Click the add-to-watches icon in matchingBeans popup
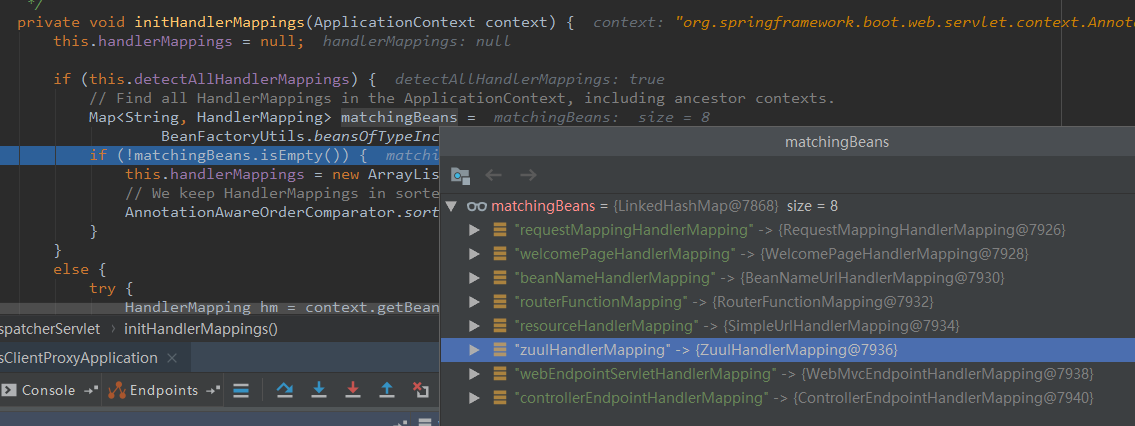The height and width of the screenshot is (426, 1135). pos(460,175)
